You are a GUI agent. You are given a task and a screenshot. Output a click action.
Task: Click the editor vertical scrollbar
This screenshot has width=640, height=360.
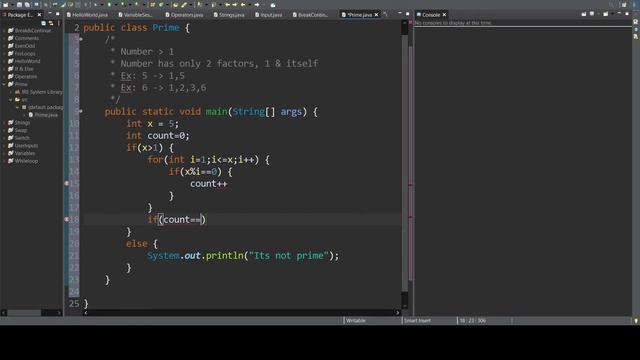405,163
